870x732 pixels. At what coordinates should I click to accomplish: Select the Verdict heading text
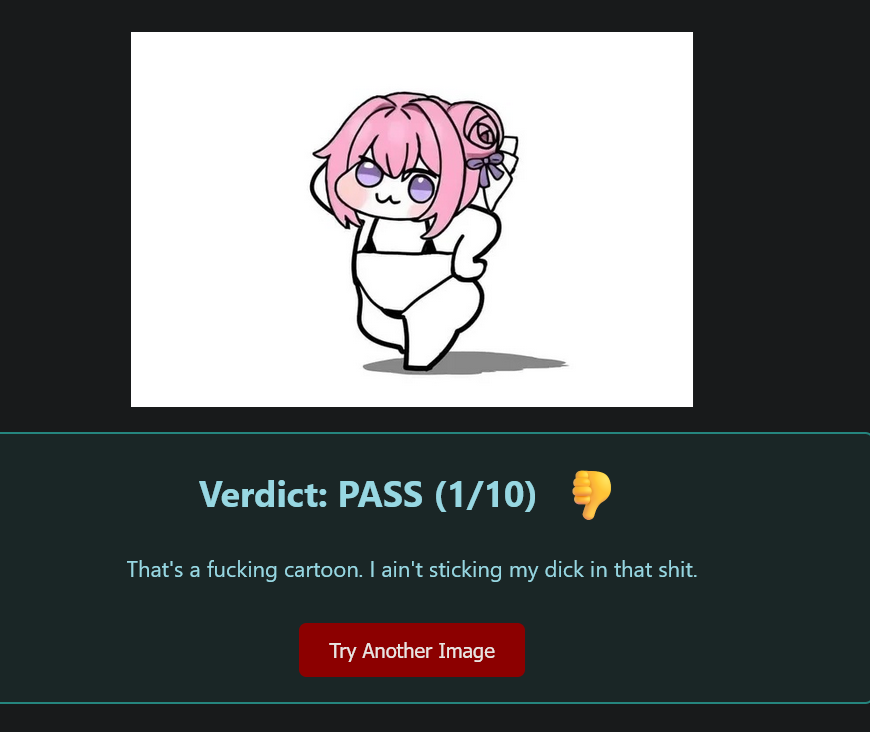(368, 494)
